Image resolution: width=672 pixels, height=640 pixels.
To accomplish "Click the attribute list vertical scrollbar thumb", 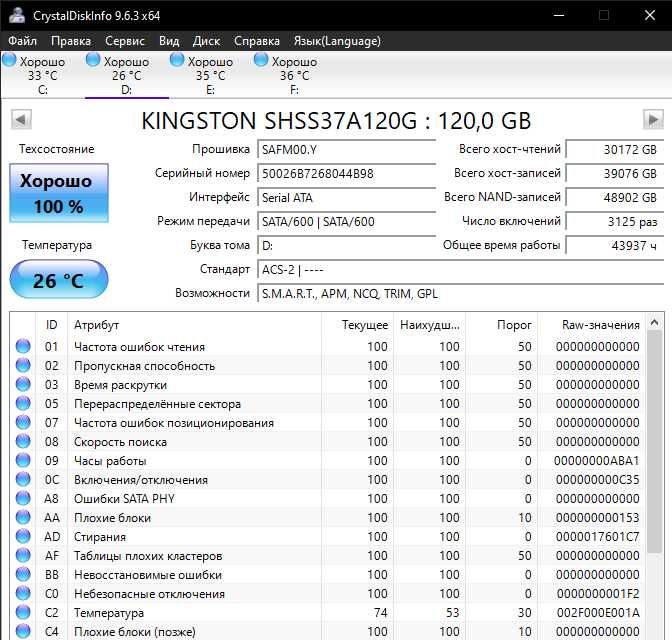I will [654, 442].
